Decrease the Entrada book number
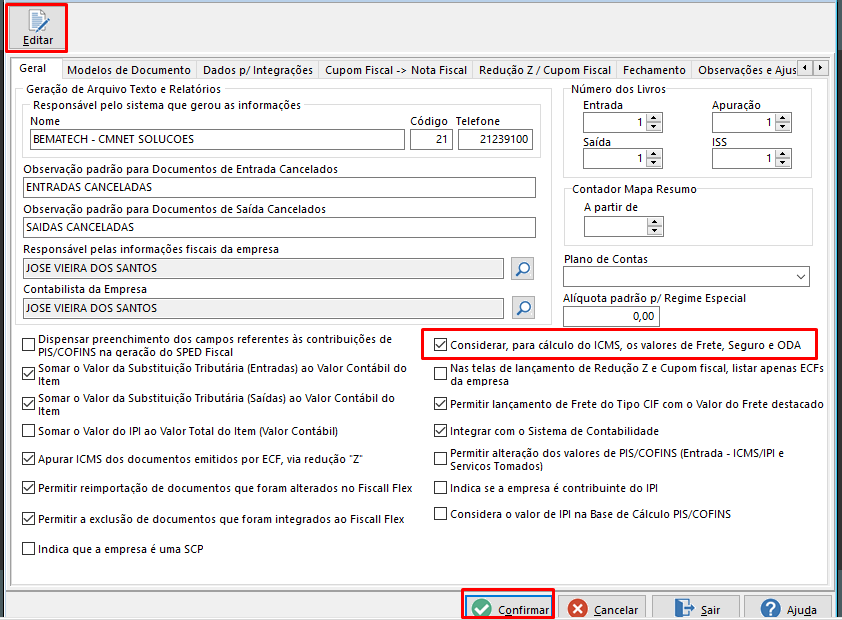The height and width of the screenshot is (620, 842). click(654, 127)
